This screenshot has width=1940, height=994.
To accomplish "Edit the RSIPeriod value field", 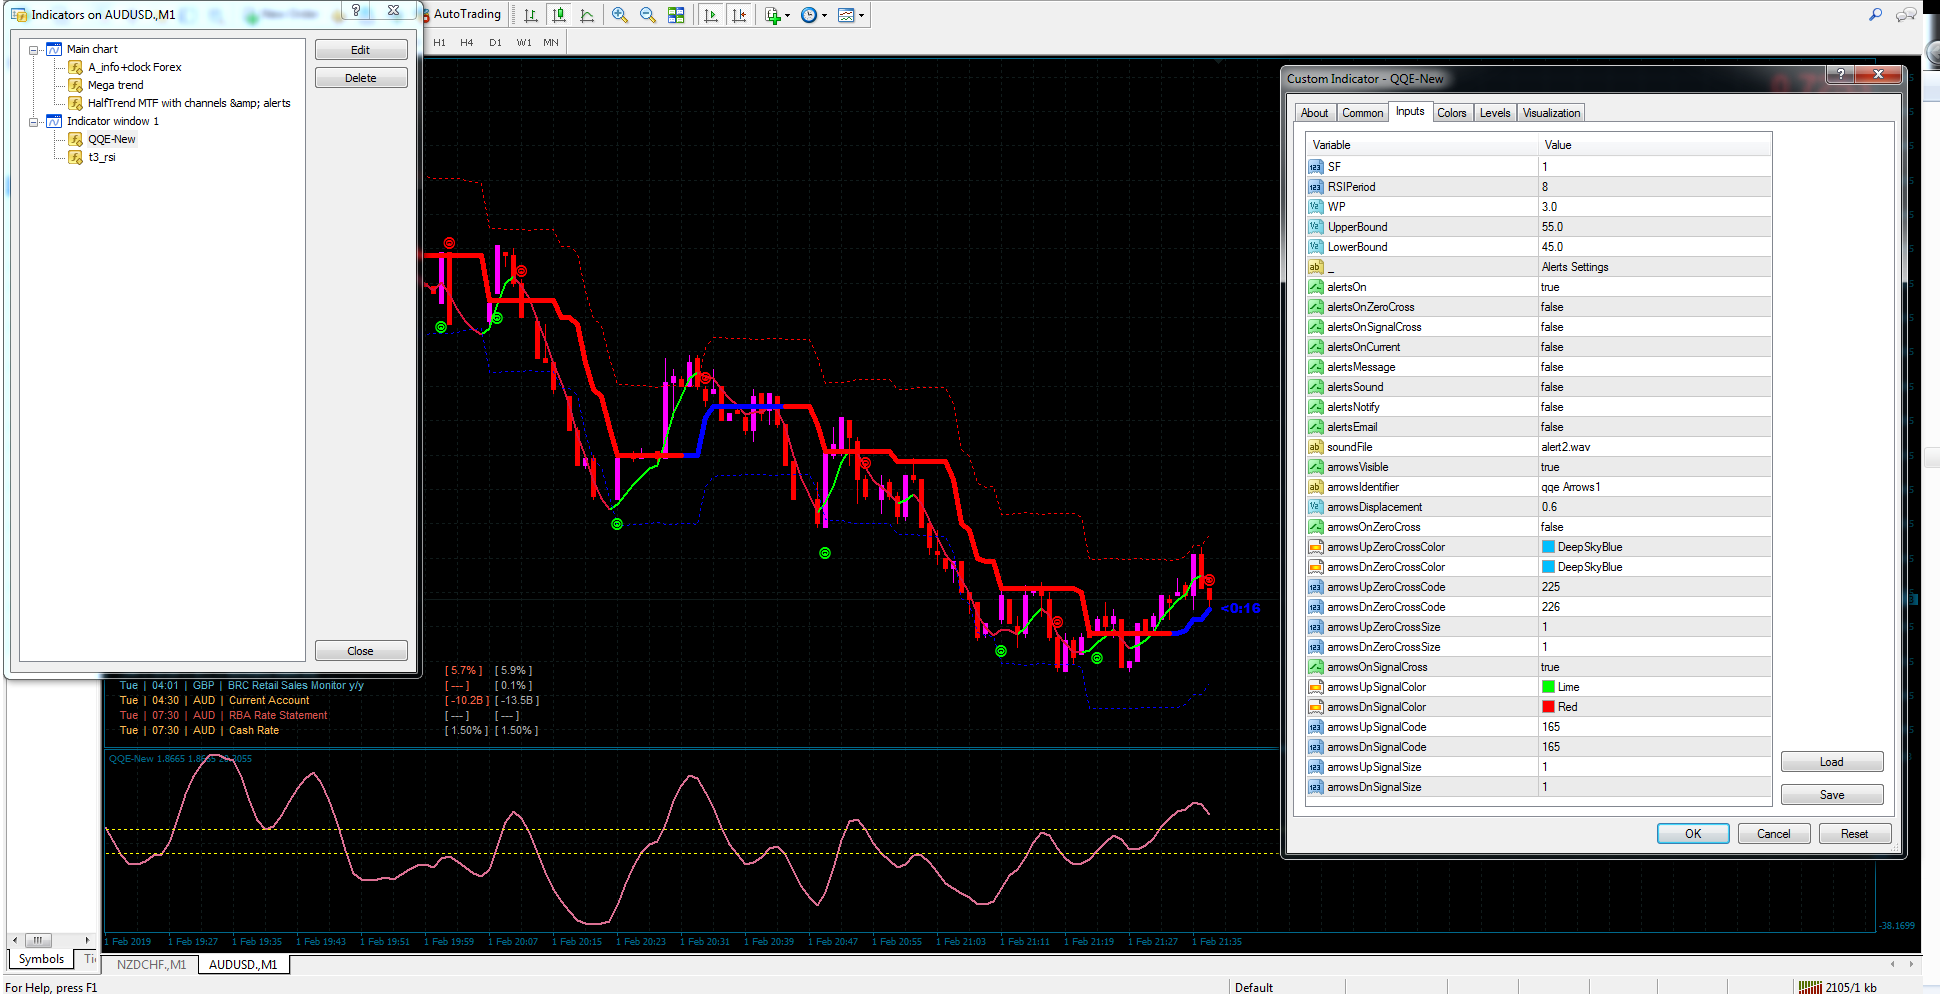I will pos(1655,187).
